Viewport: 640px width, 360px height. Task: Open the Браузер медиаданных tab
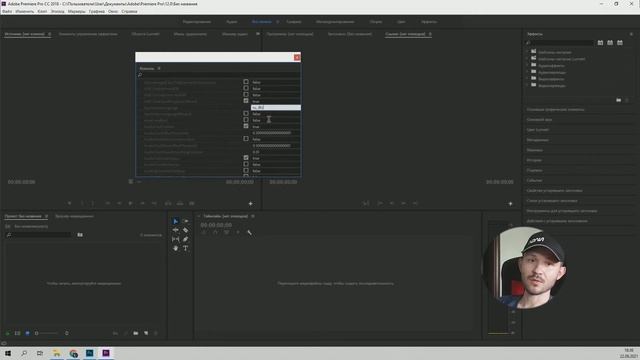[74, 216]
